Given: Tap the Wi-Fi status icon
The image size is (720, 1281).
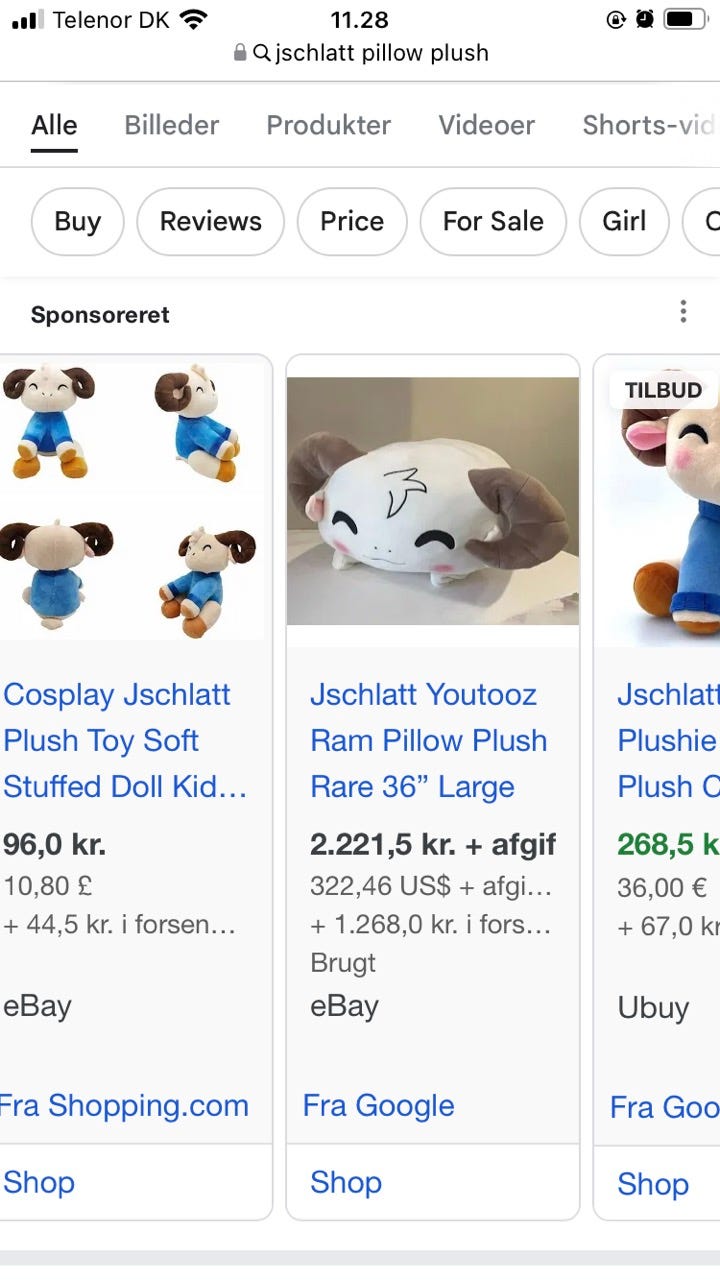Looking at the screenshot, I should coord(194,19).
